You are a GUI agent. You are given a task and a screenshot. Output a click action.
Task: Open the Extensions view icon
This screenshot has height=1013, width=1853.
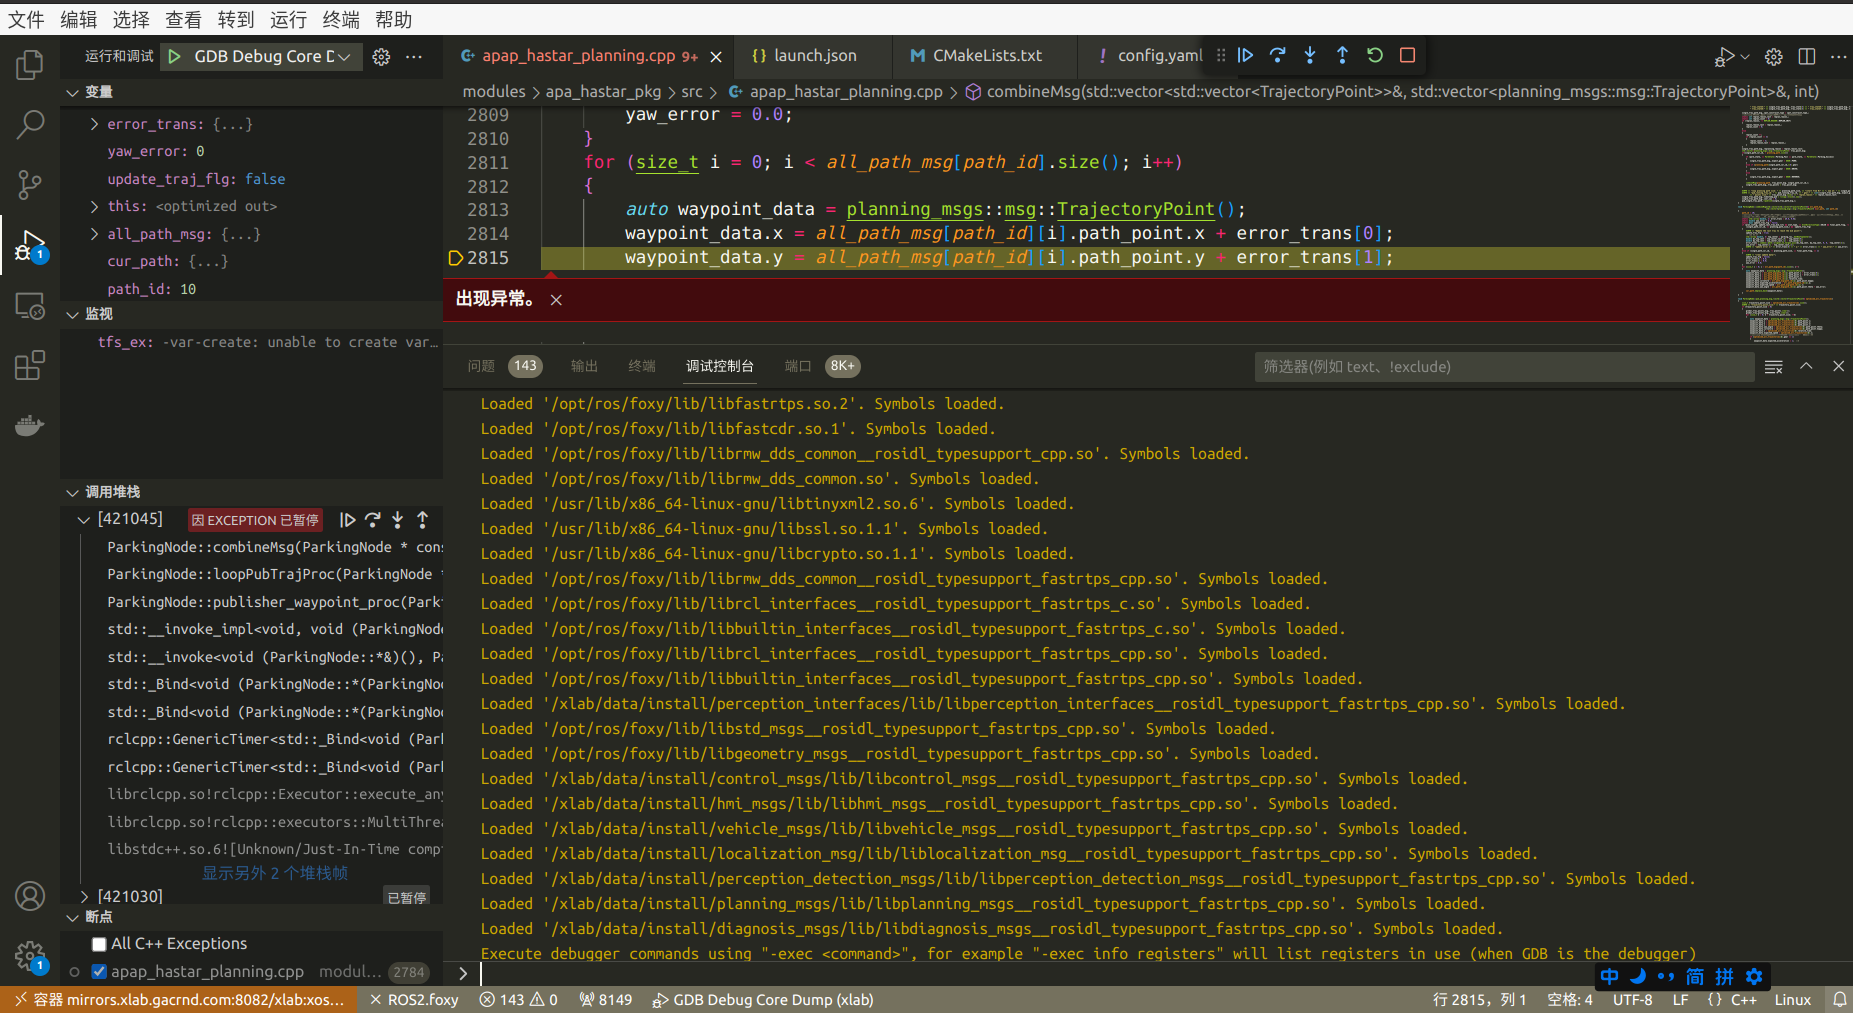29,365
